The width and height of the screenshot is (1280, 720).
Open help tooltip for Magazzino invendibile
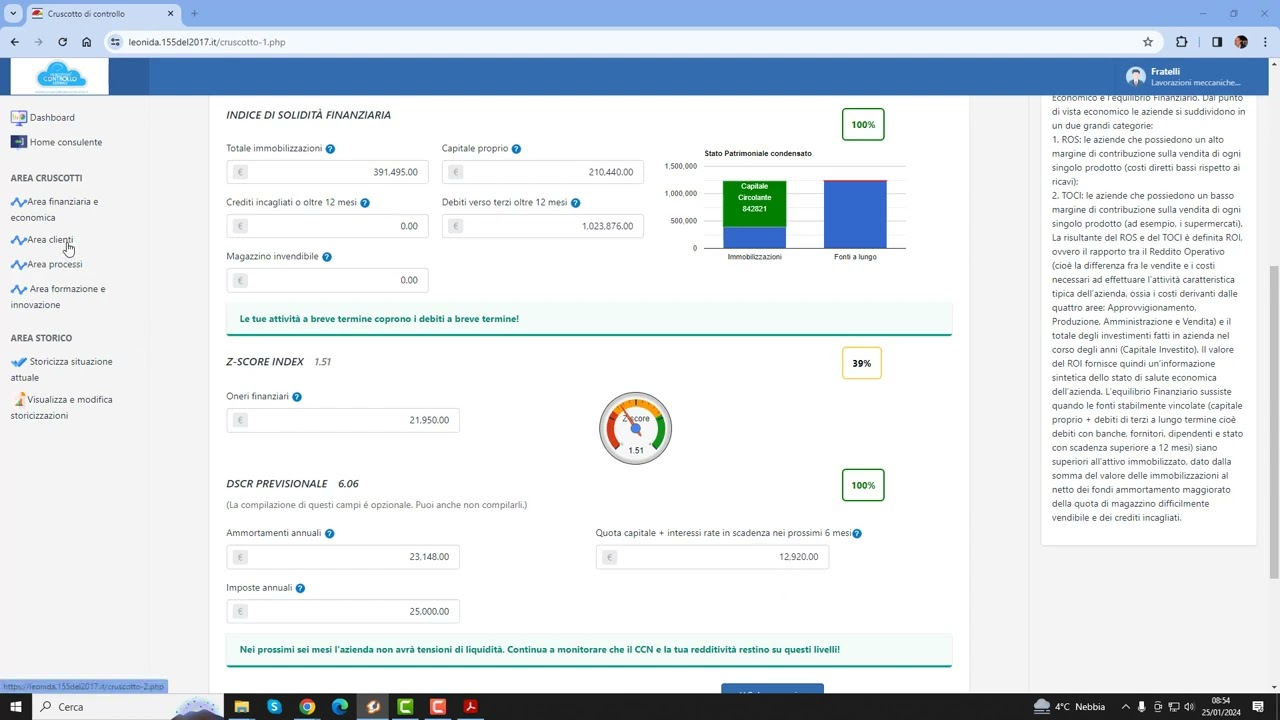pyautogui.click(x=327, y=257)
